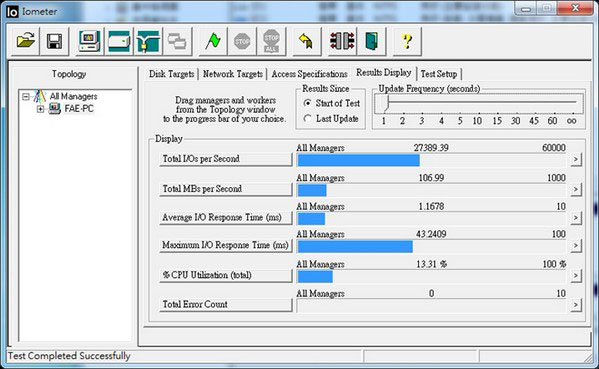Open arrow button beside Total I/Os bar
The height and width of the screenshot is (369, 599).
[576, 159]
